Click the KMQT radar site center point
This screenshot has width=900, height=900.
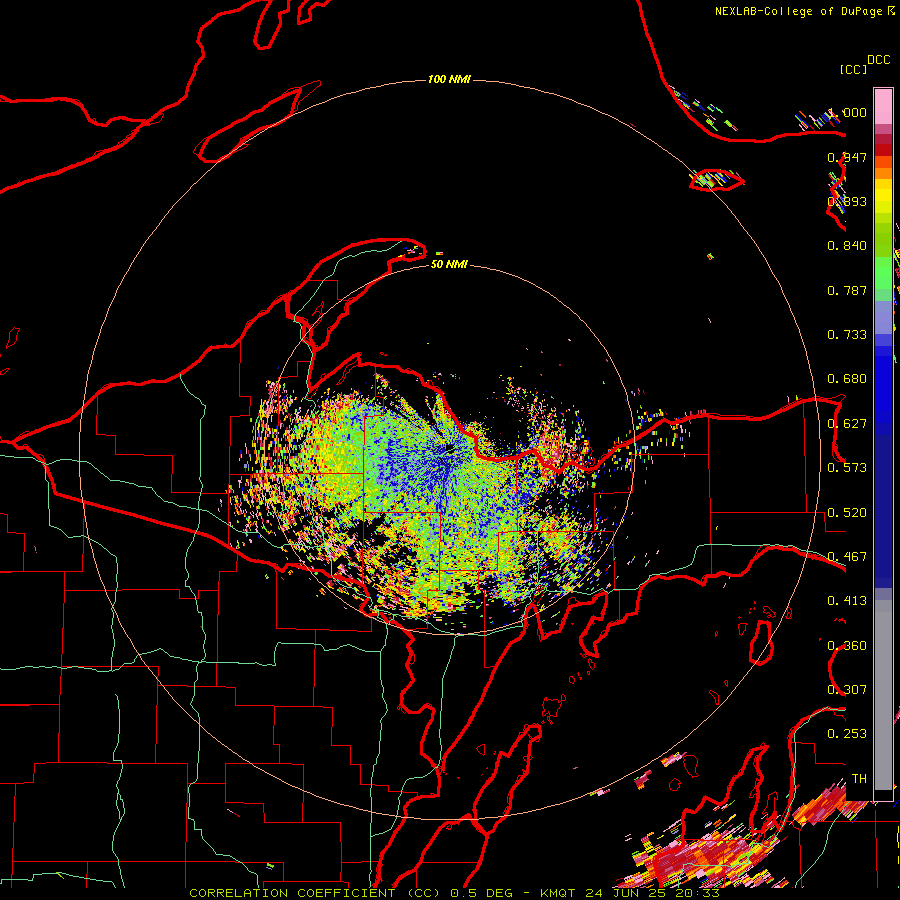[449, 448]
